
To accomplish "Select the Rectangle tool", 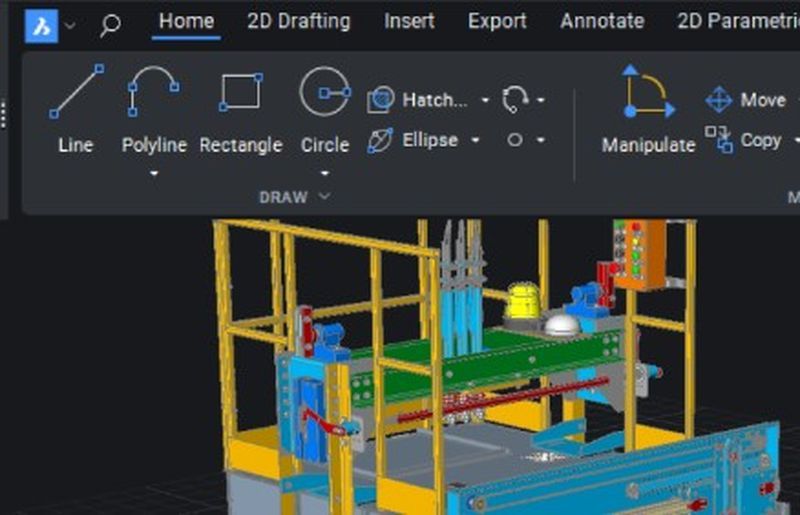I will (x=241, y=113).
